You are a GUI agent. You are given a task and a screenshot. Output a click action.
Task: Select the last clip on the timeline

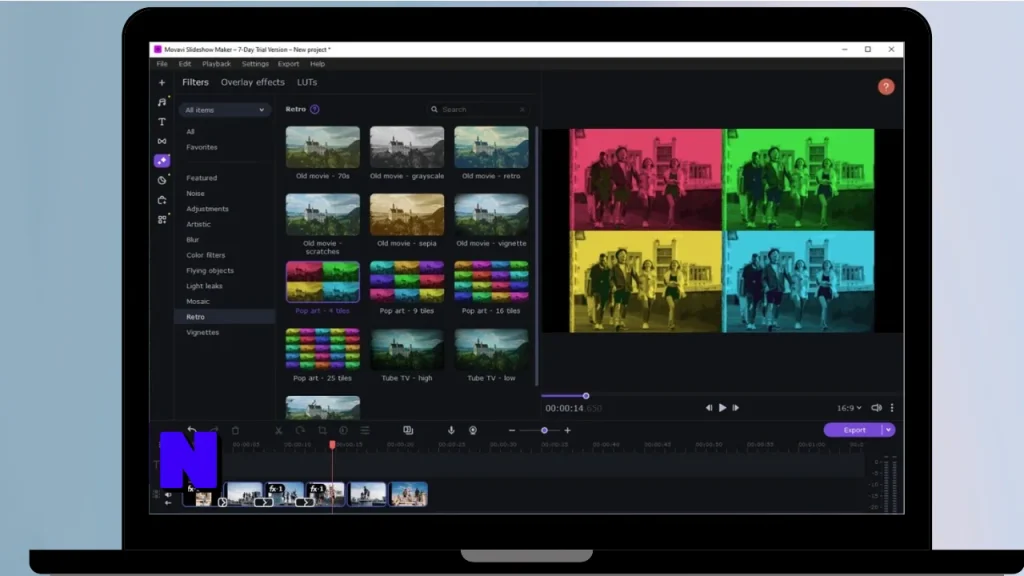pyautogui.click(x=409, y=494)
